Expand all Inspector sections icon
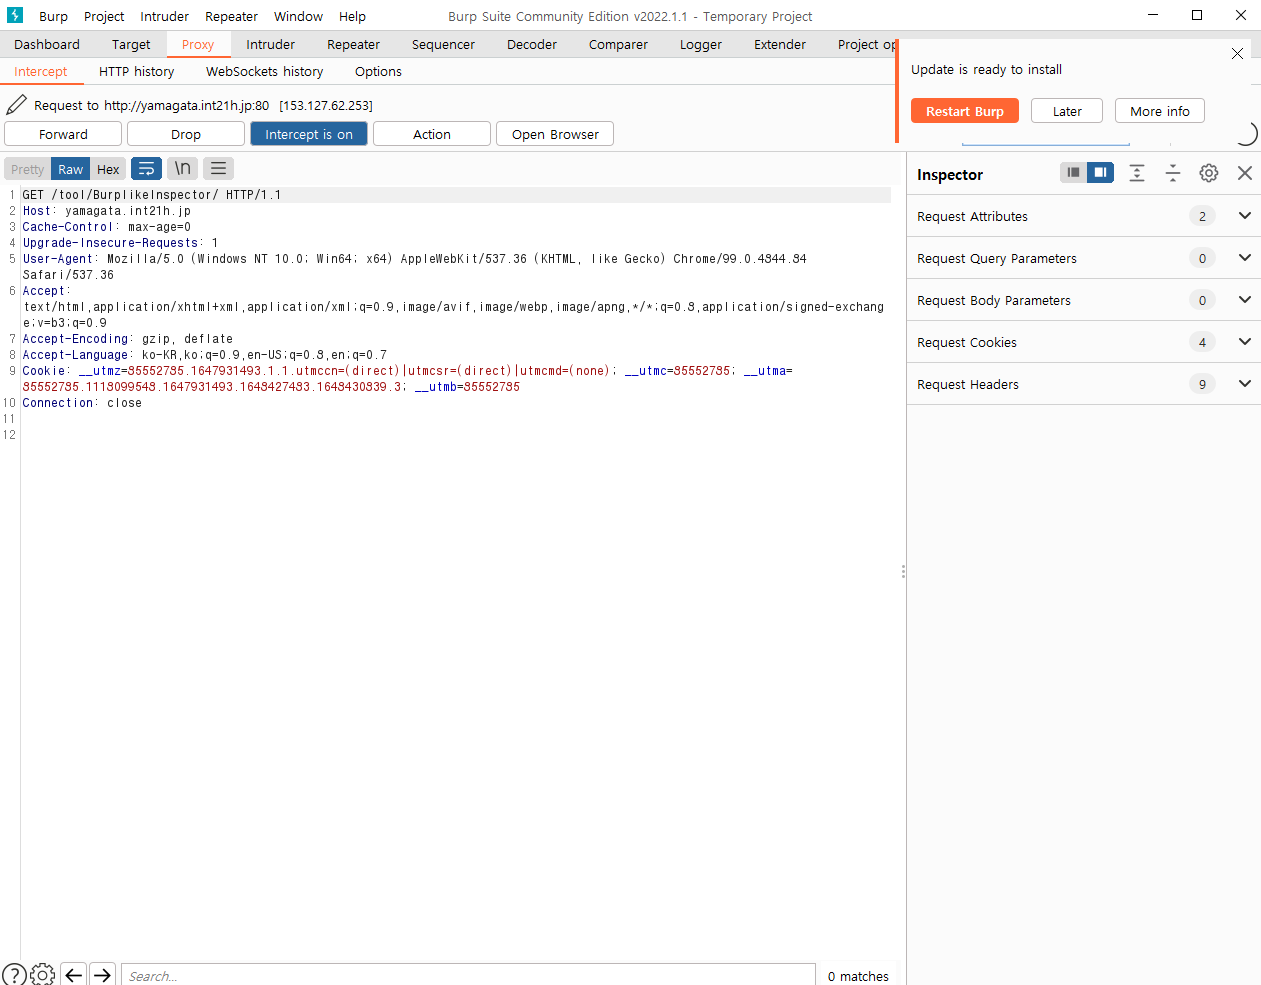This screenshot has height=985, width=1261. tap(1137, 173)
